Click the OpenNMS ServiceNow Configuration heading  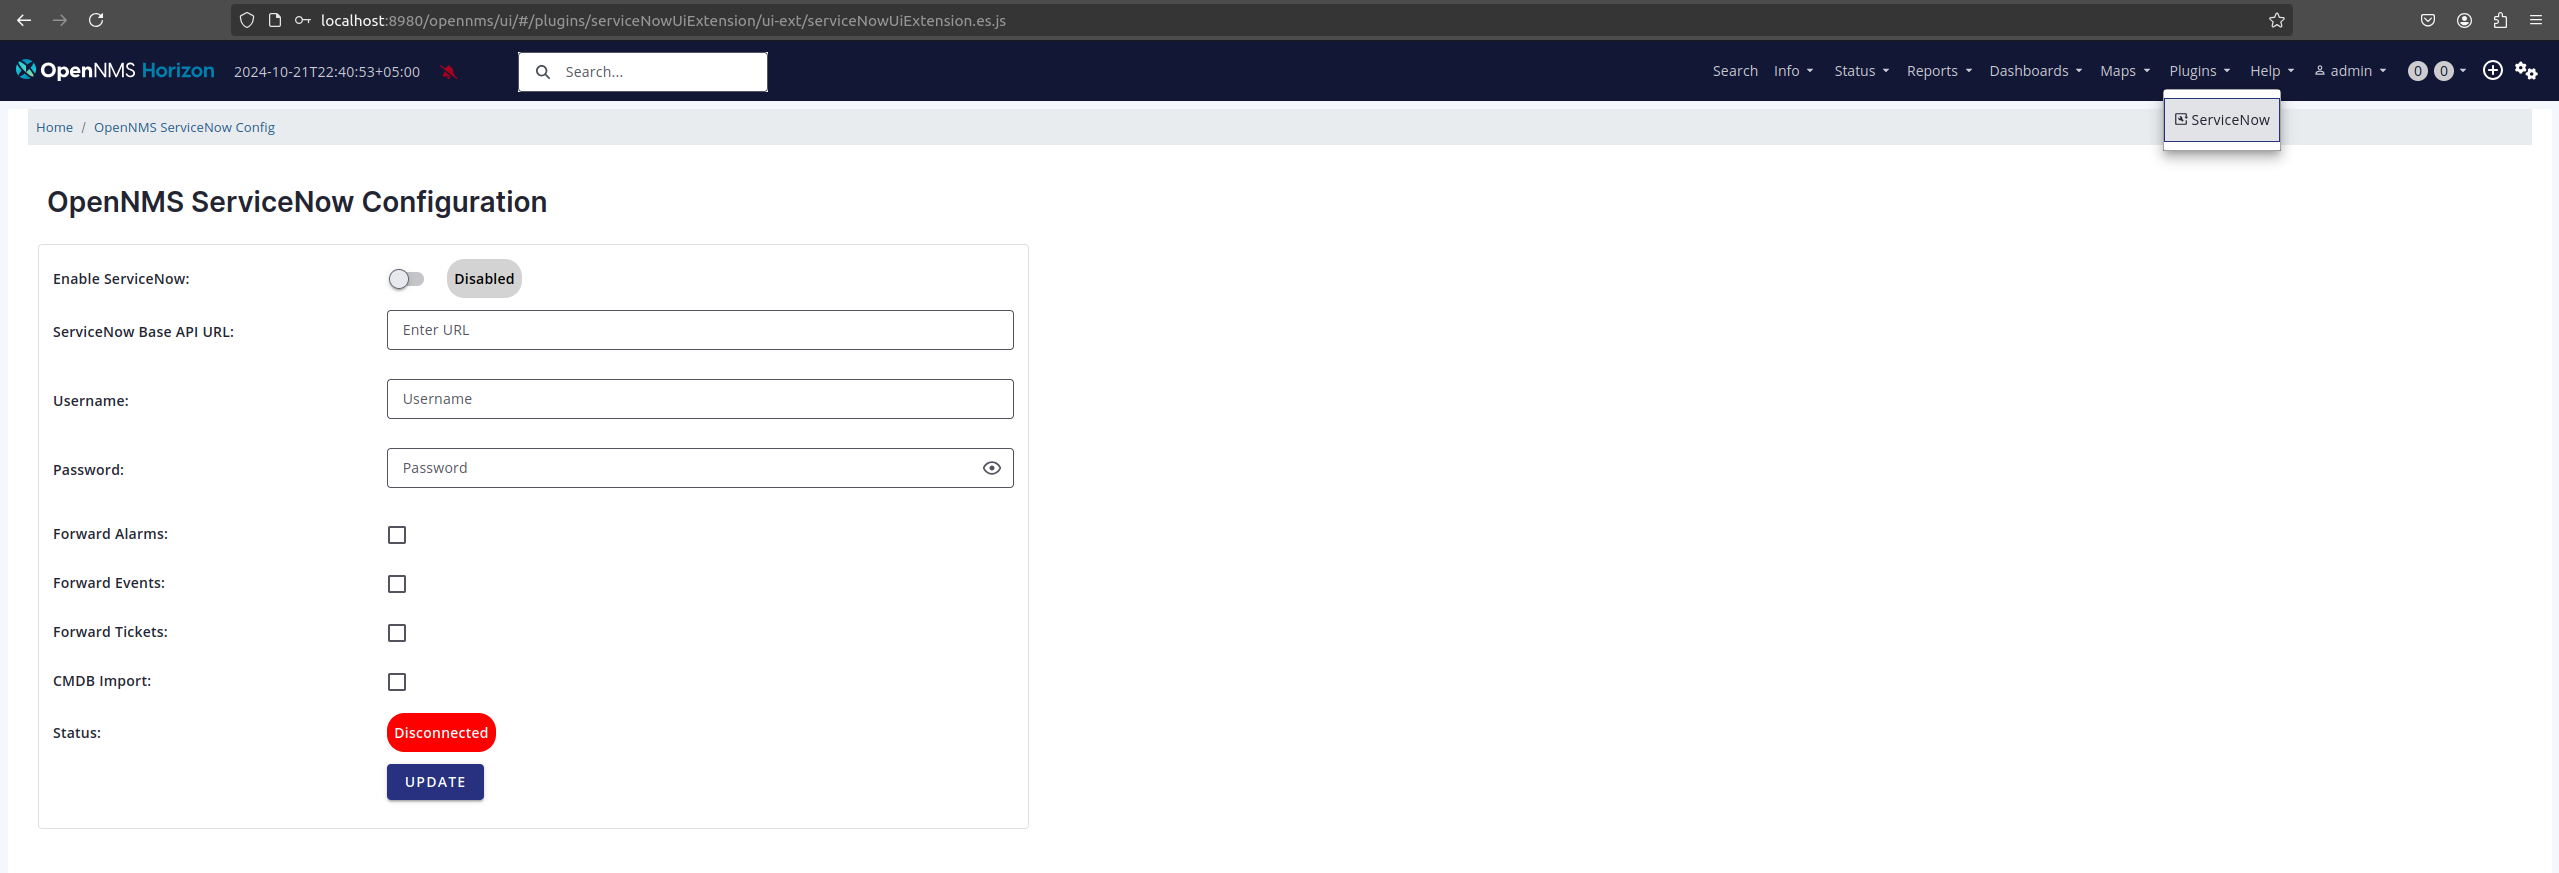pos(297,202)
